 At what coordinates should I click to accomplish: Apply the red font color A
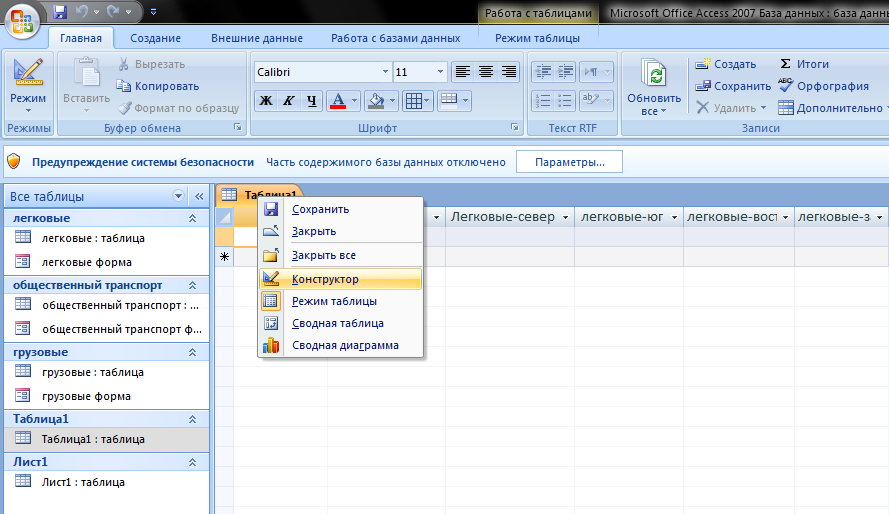[338, 101]
